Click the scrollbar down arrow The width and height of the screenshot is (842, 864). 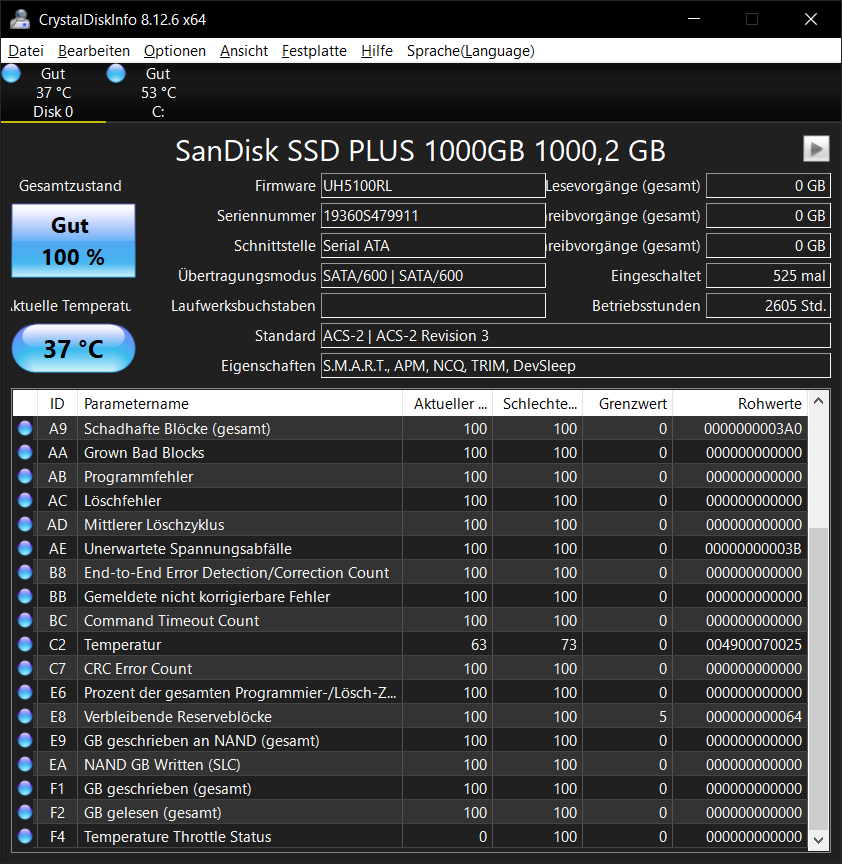coord(818,839)
